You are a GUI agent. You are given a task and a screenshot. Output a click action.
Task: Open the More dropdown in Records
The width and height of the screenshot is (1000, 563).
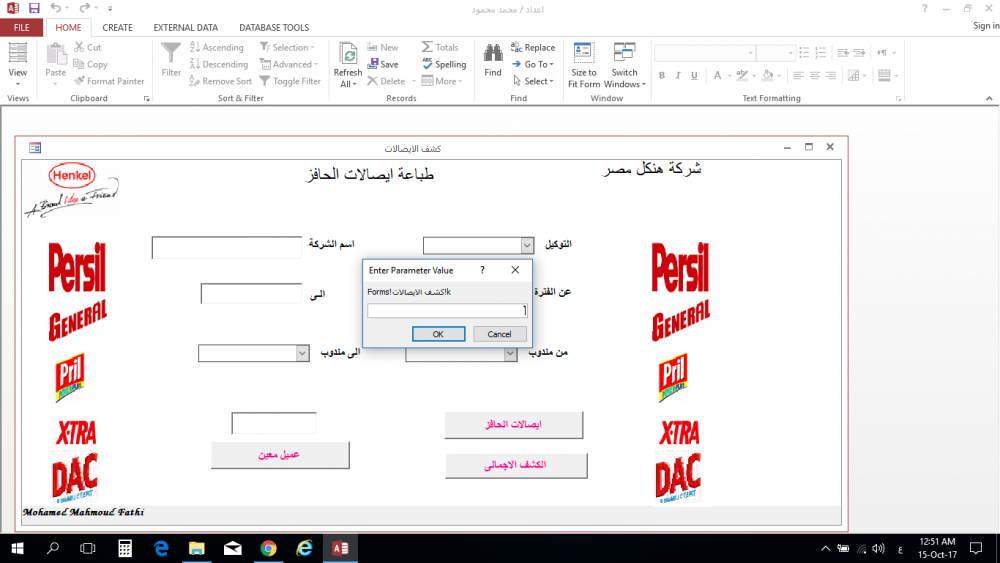coord(442,81)
